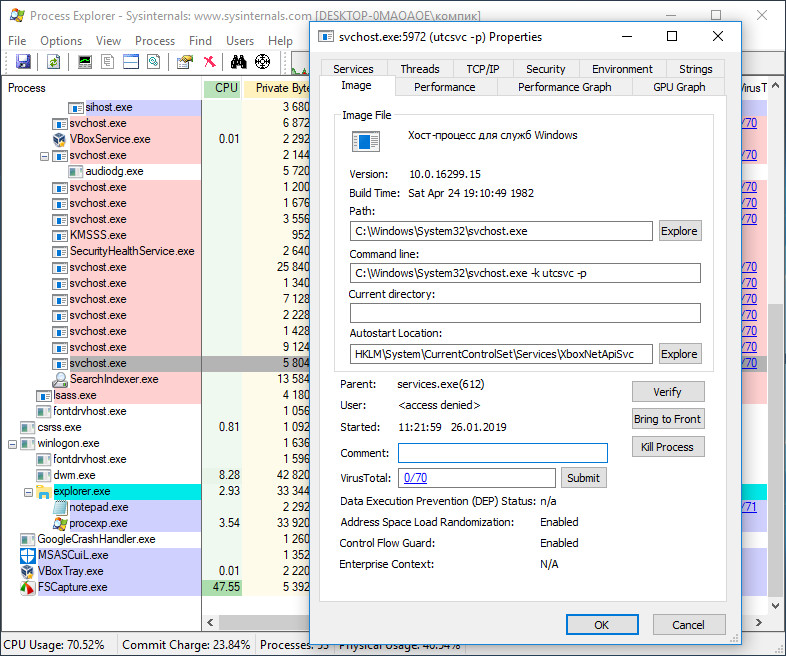Switch to the TCP/IP tab
Screen dimensions: 786x656
click(x=483, y=69)
